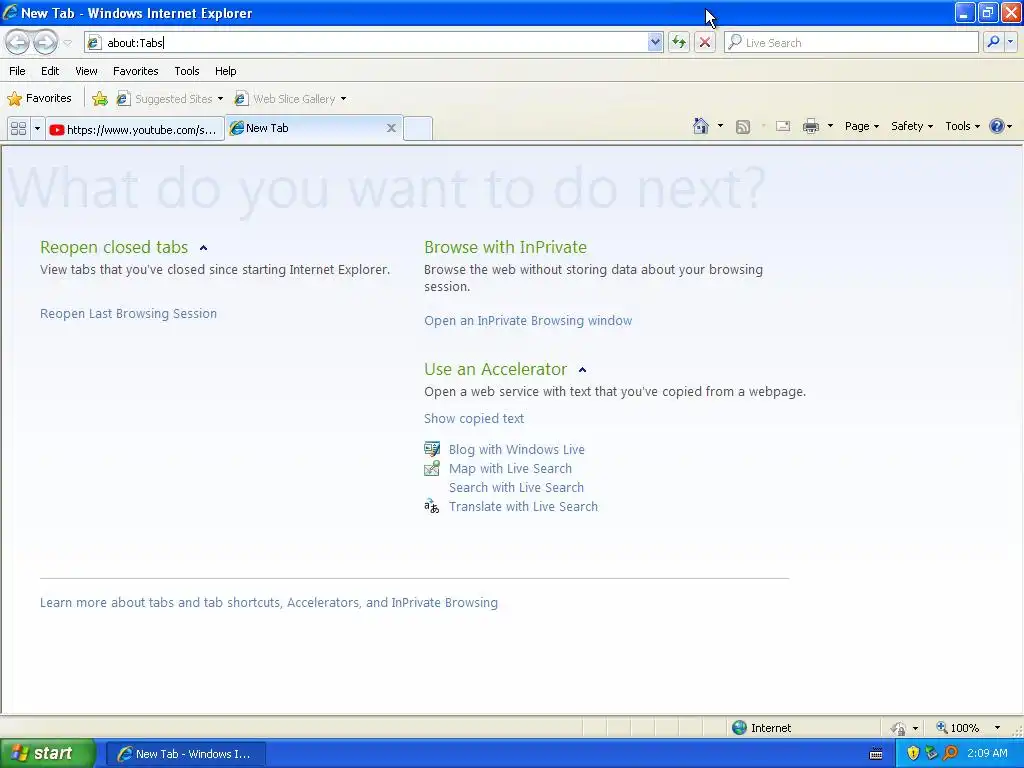Open the Edit menu
Image resolution: width=1024 pixels, height=768 pixels.
point(50,71)
